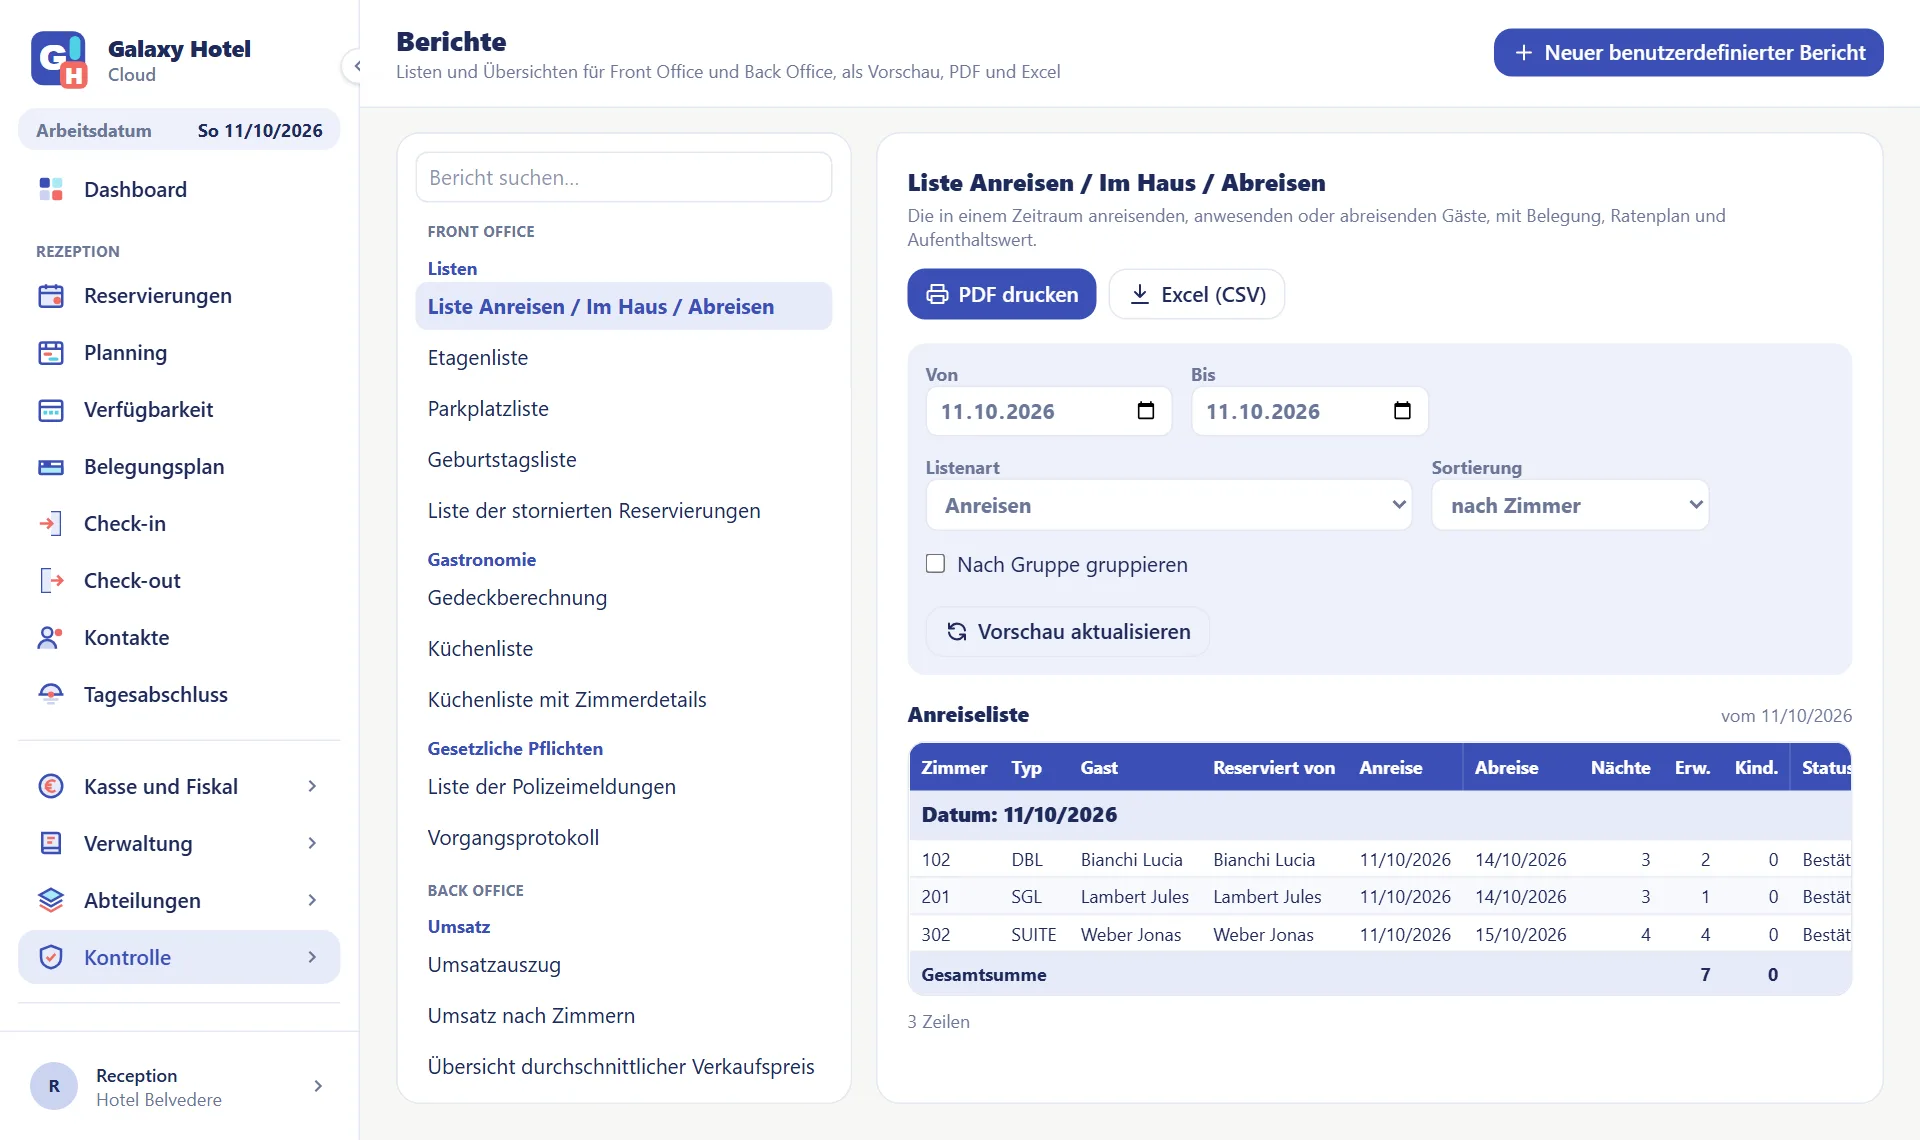Click the Kasse und Fiskal euro icon
The width and height of the screenshot is (1920, 1140).
pyautogui.click(x=51, y=787)
